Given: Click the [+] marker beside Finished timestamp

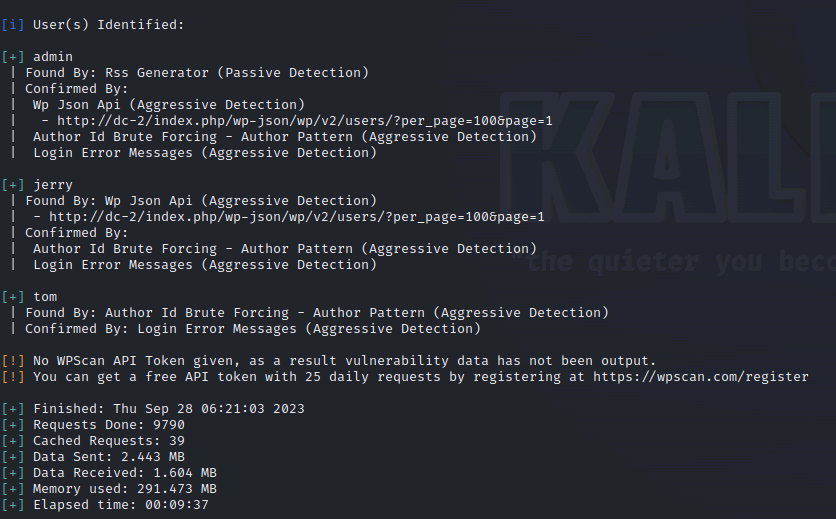Looking at the screenshot, I should click(13, 408).
